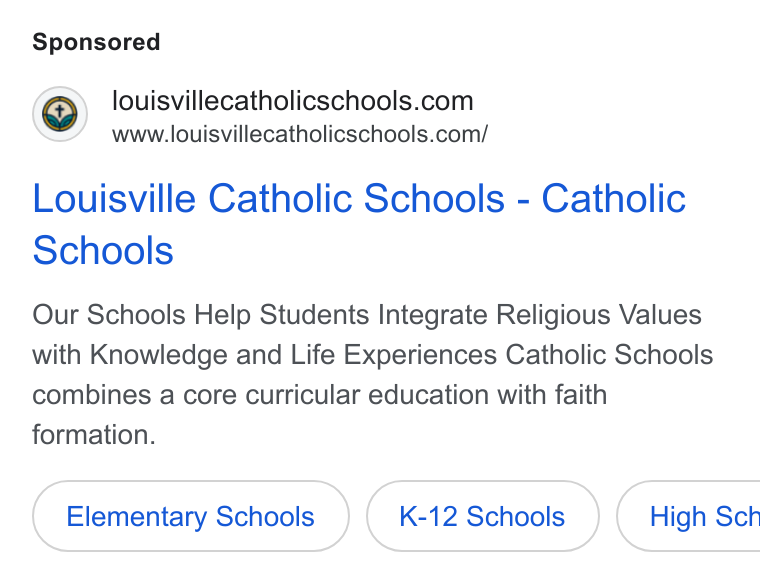Click the text Knowledge and Life Experiences
The height and width of the screenshot is (584, 760).
293,355
